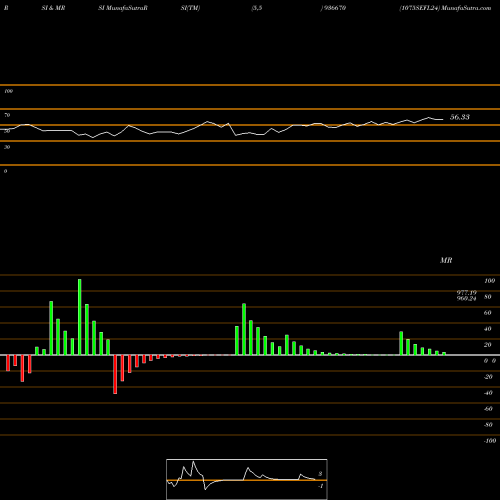500x500 pixels.
Task: Click the 30 level on RSI axis
Action: (x=7, y=147)
